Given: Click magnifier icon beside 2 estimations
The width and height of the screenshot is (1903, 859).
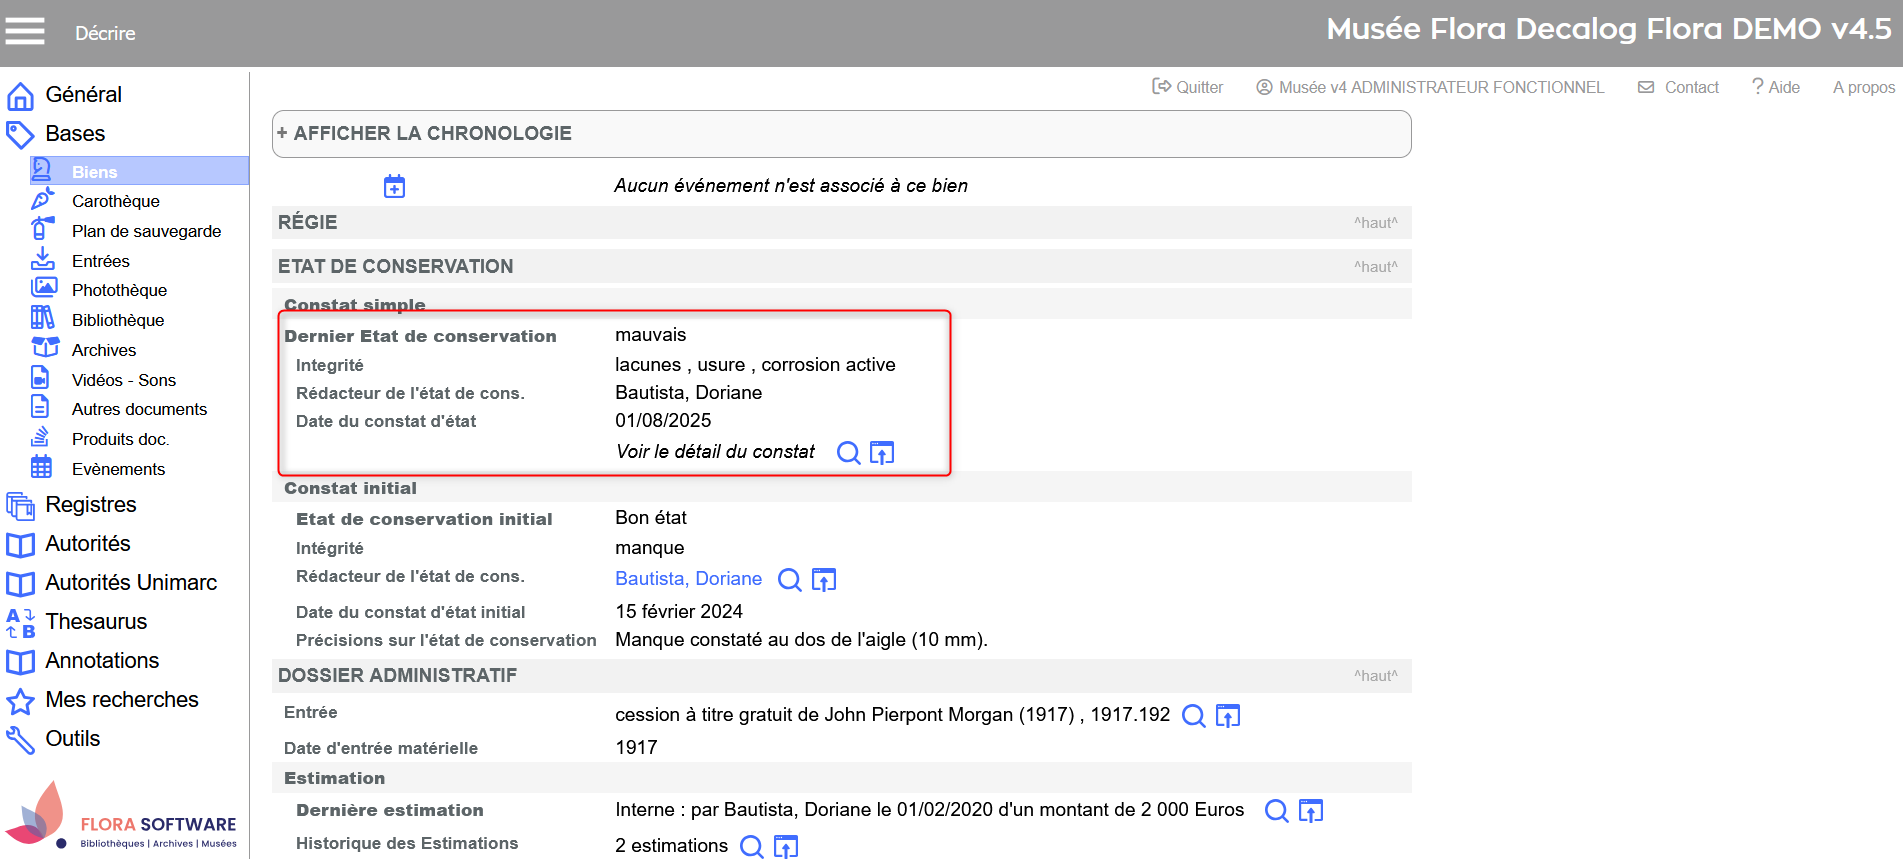Looking at the screenshot, I should point(751,847).
